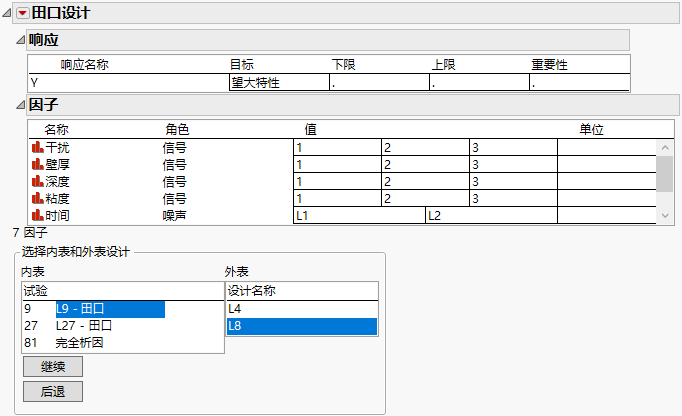The image size is (682, 416).
Task: Click the 单位 cell for 干扰
Action: point(607,148)
